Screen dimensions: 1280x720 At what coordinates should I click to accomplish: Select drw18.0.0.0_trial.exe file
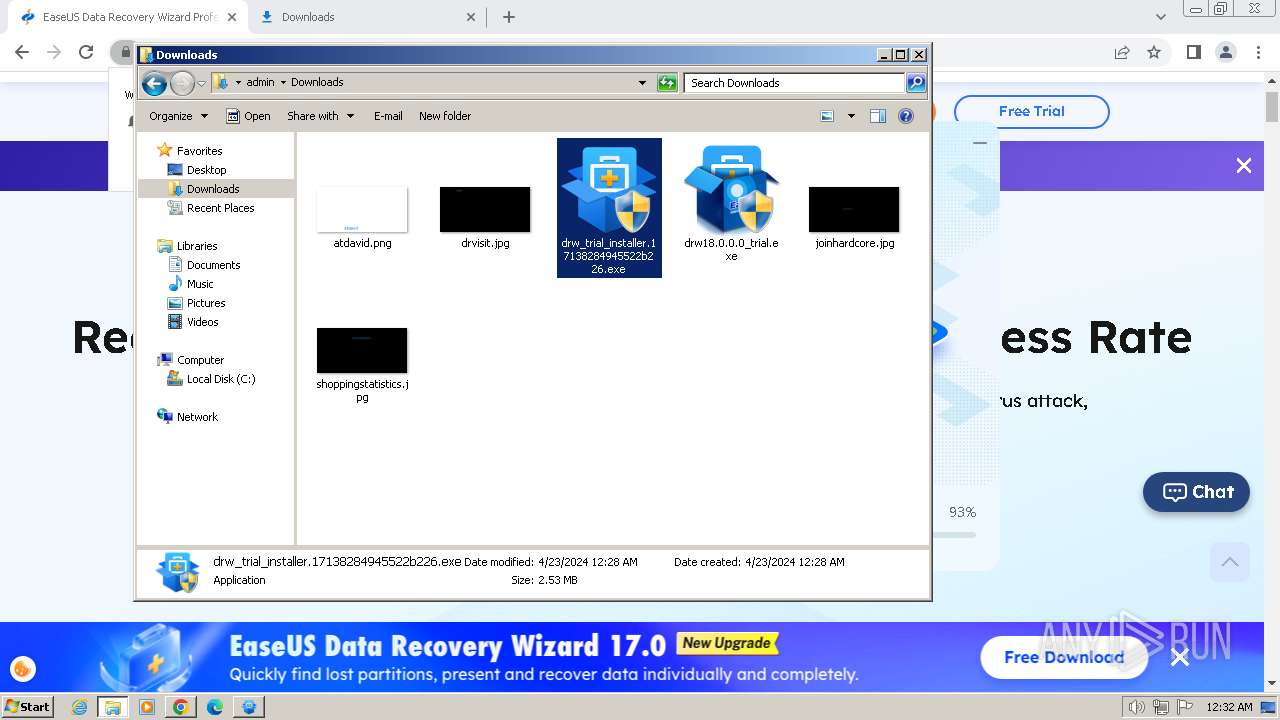pos(731,203)
